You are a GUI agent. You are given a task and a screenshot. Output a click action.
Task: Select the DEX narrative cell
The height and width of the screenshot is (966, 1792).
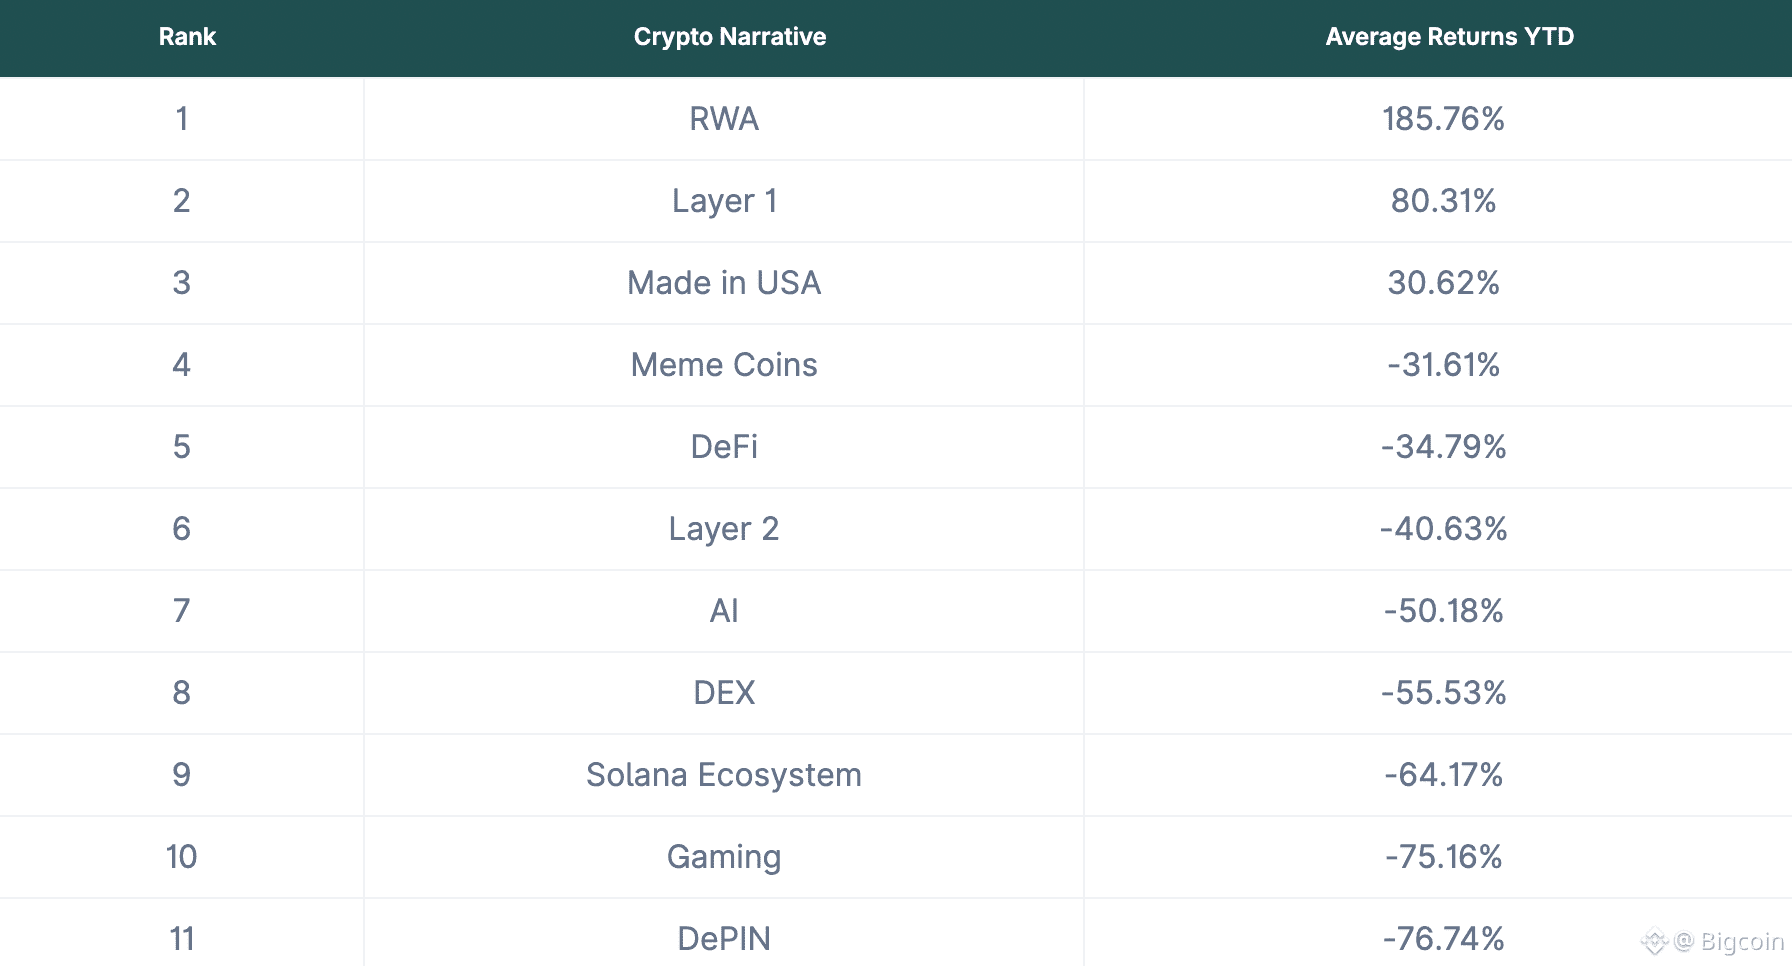tap(724, 693)
